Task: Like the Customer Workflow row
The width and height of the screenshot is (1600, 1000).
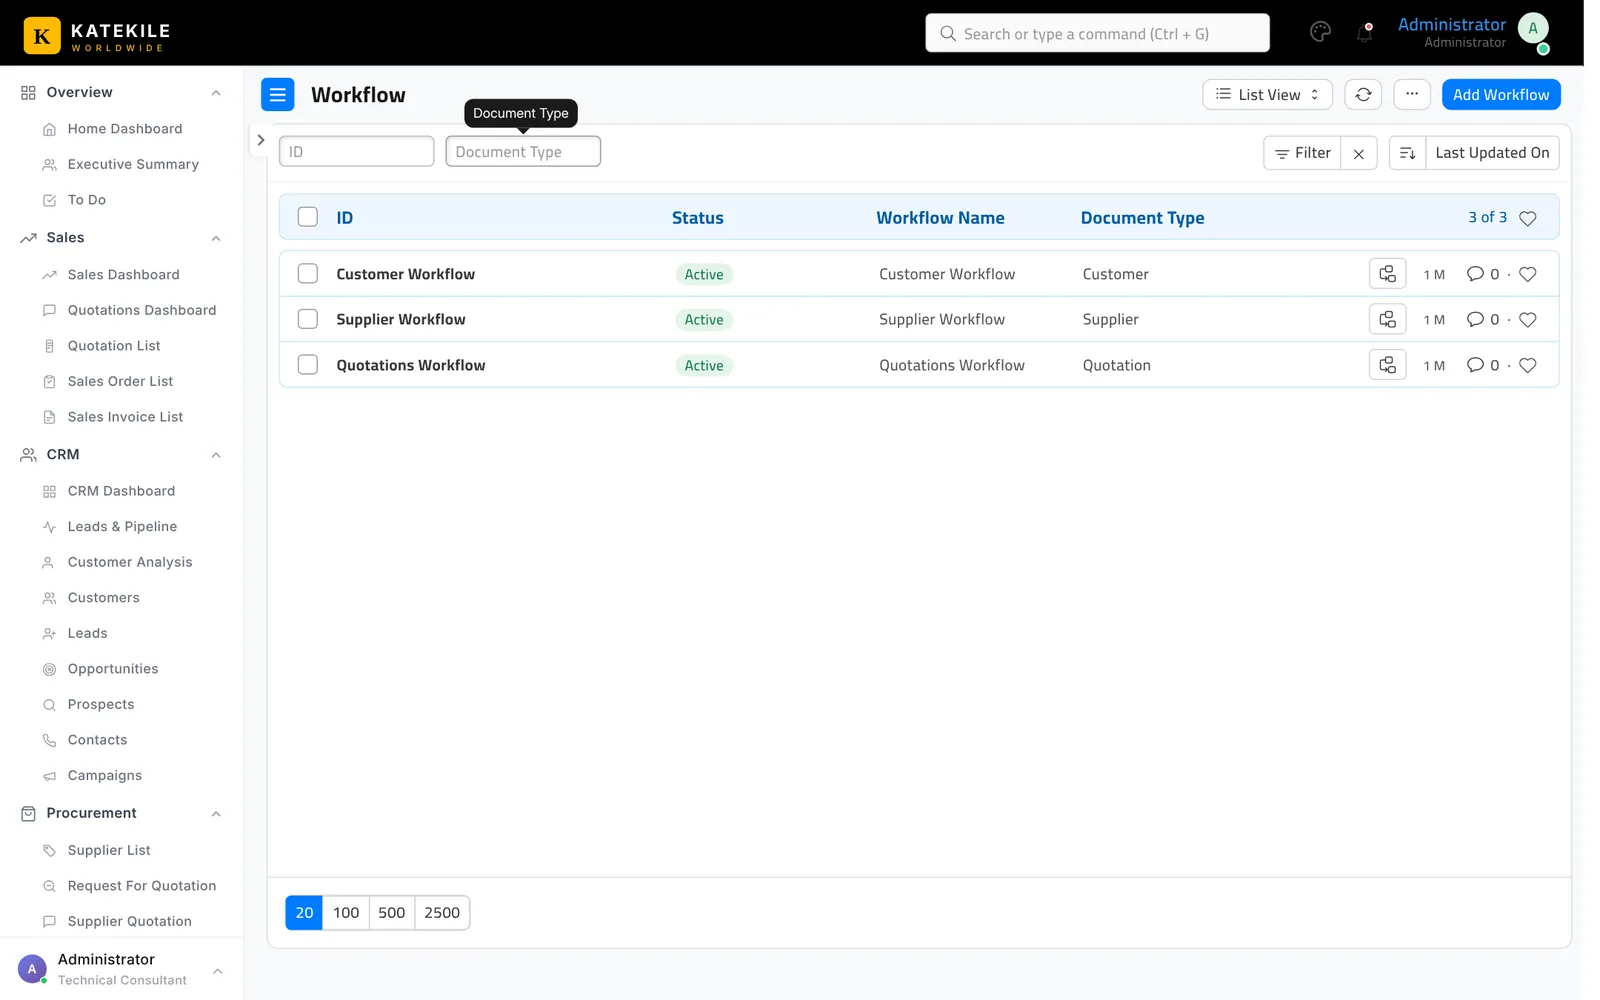Action: pyautogui.click(x=1528, y=274)
